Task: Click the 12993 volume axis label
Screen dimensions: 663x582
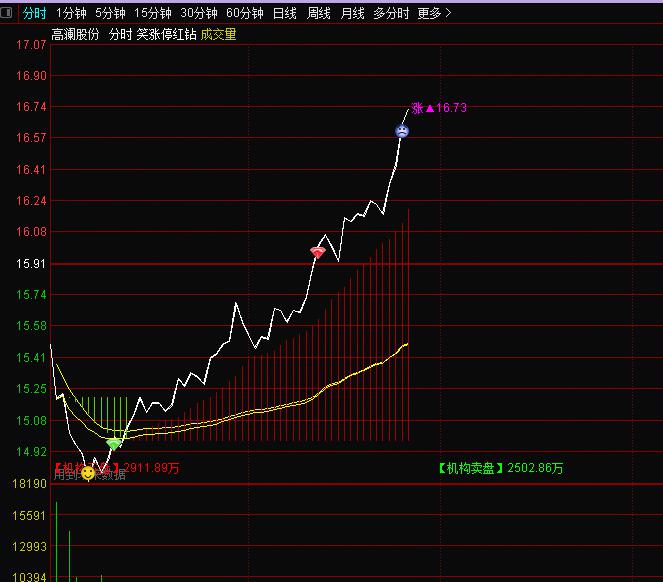Action: pyautogui.click(x=29, y=546)
